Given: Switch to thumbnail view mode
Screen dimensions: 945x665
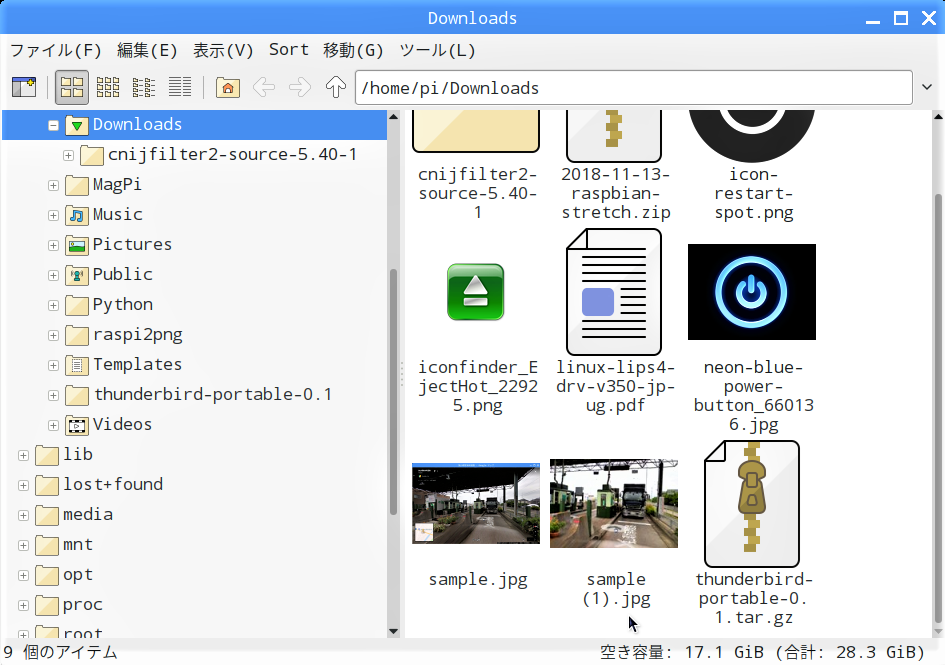Looking at the screenshot, I should point(108,87).
